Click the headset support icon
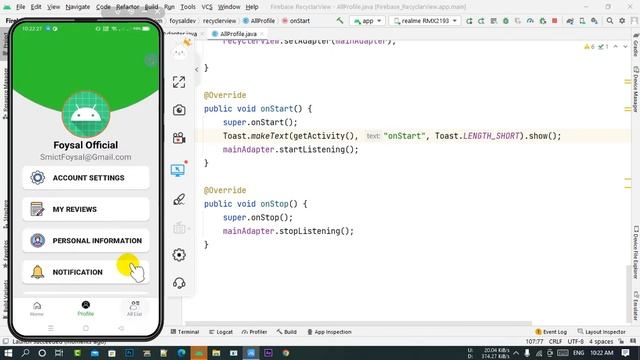640x360 pixels. point(179,283)
